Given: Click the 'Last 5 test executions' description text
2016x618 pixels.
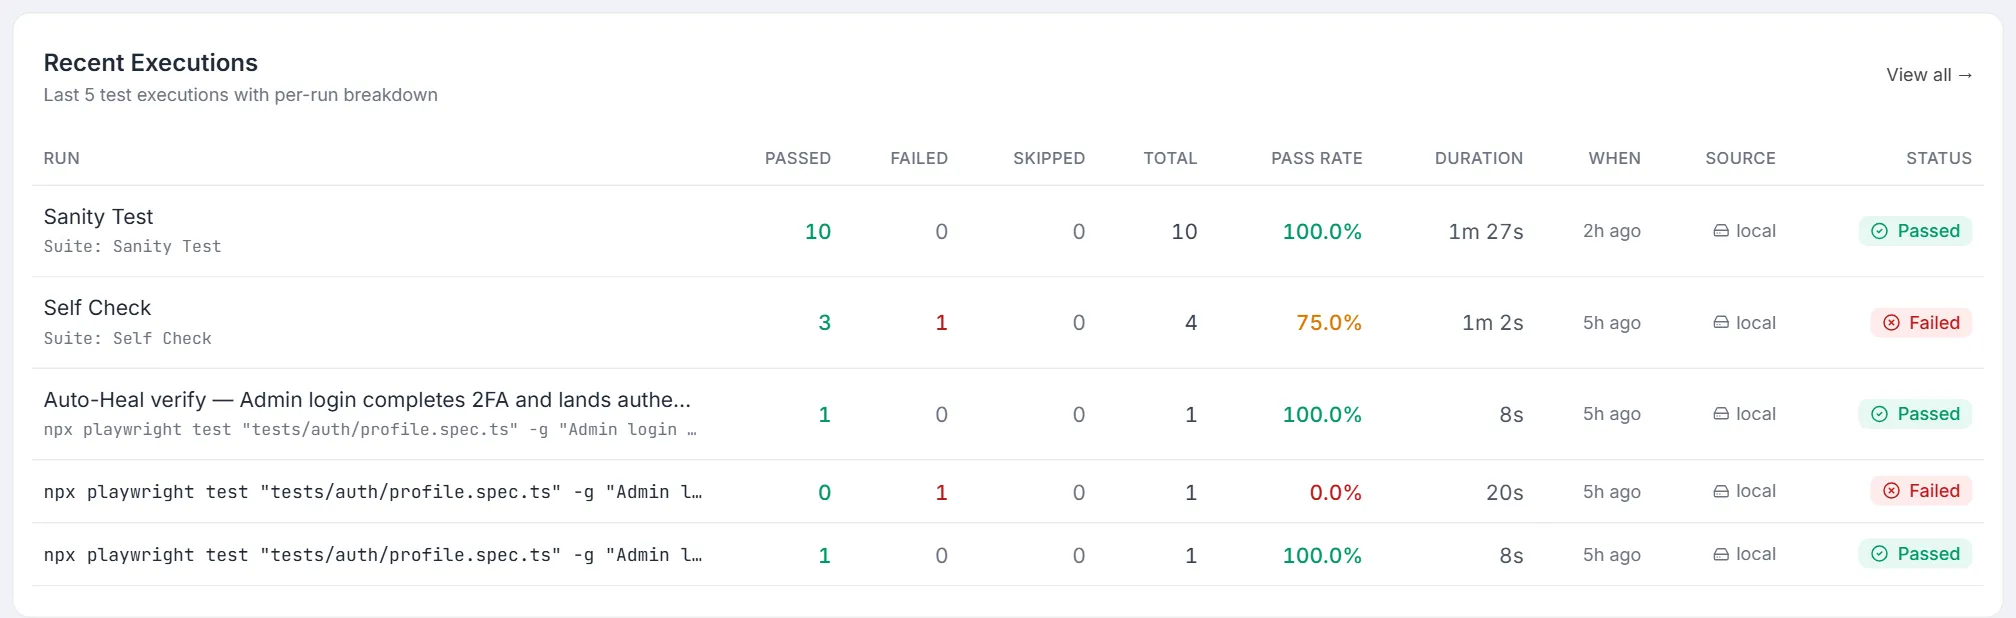Looking at the screenshot, I should coord(241,95).
